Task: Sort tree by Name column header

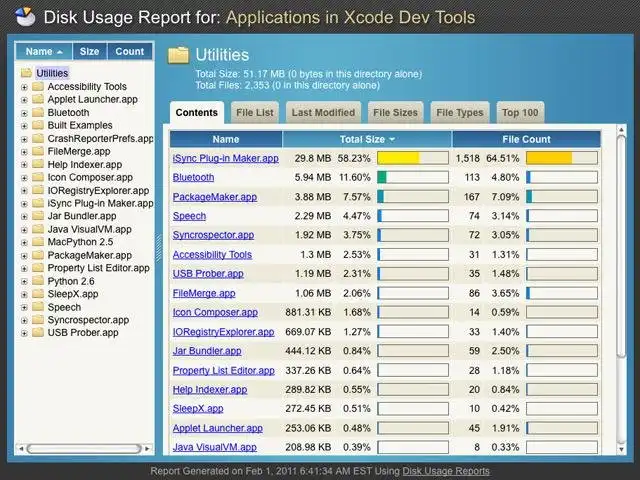Action: [x=44, y=51]
